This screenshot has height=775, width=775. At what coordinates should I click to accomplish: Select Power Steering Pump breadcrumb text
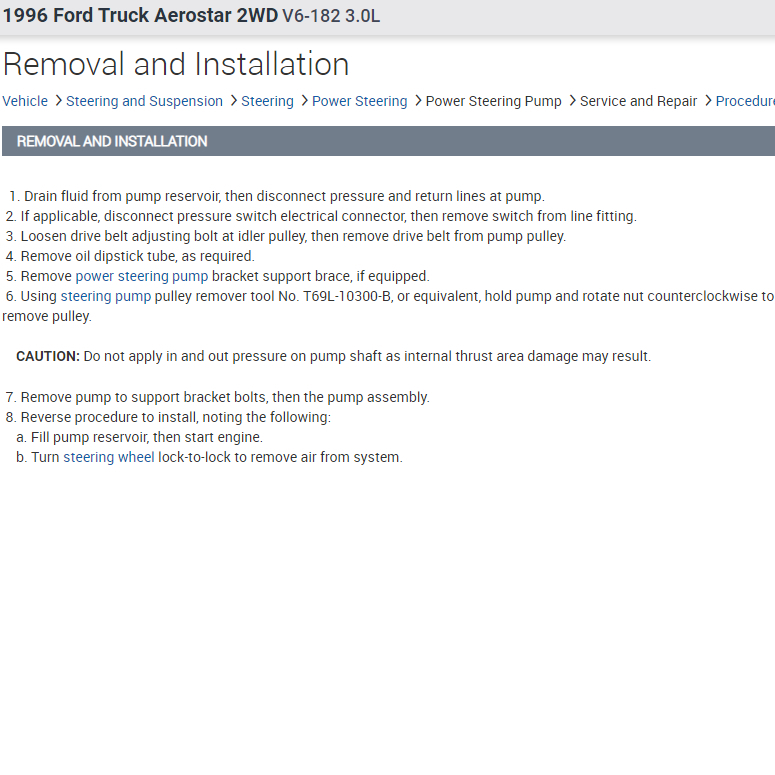pos(493,101)
